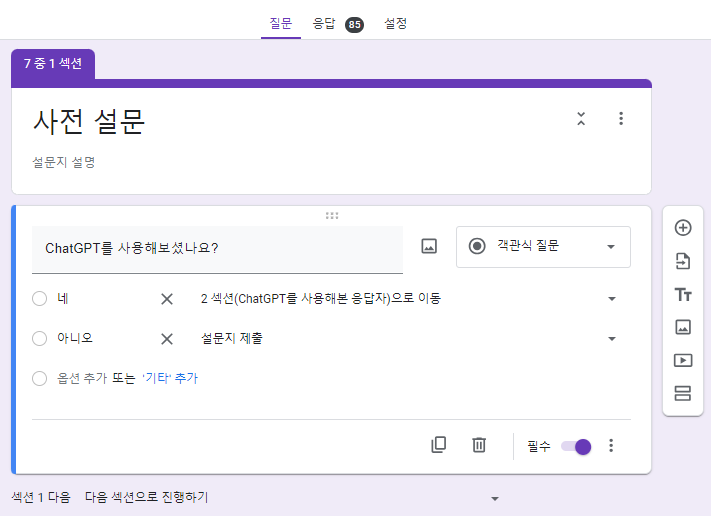
Task: Grab the question drag handle dots
Action: click(x=332, y=215)
